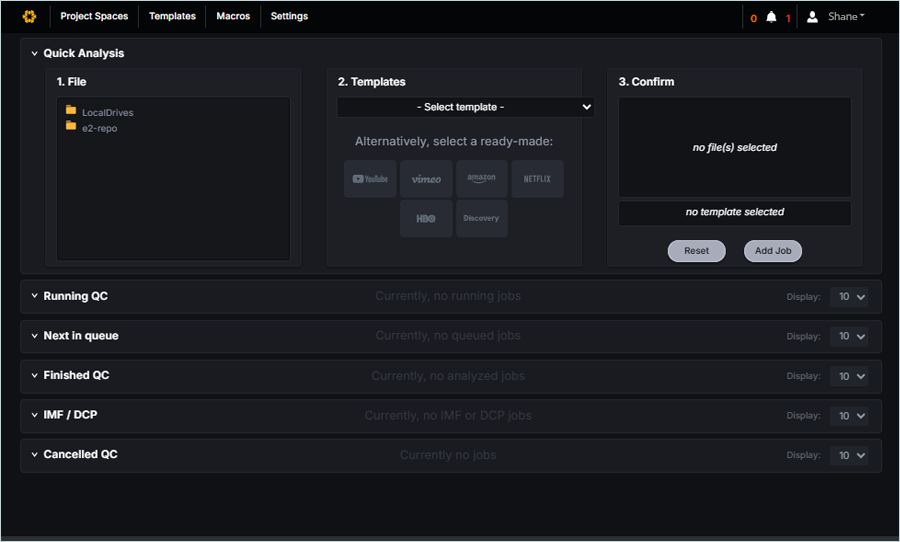This screenshot has height=542, width=900.
Task: Open the e2-repo folder
Action: tap(98, 128)
